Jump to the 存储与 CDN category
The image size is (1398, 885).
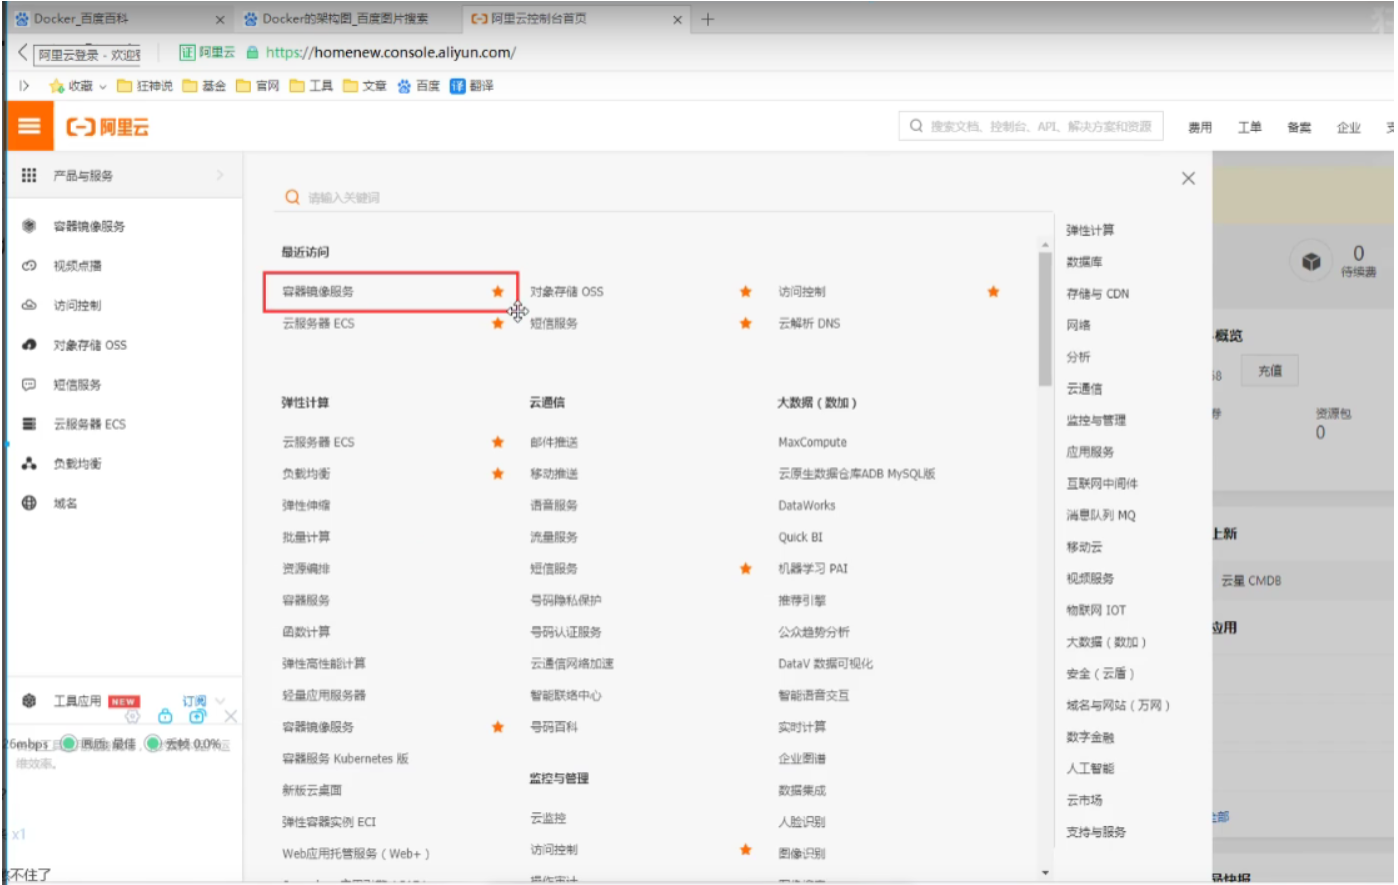pyautogui.click(x=1097, y=294)
